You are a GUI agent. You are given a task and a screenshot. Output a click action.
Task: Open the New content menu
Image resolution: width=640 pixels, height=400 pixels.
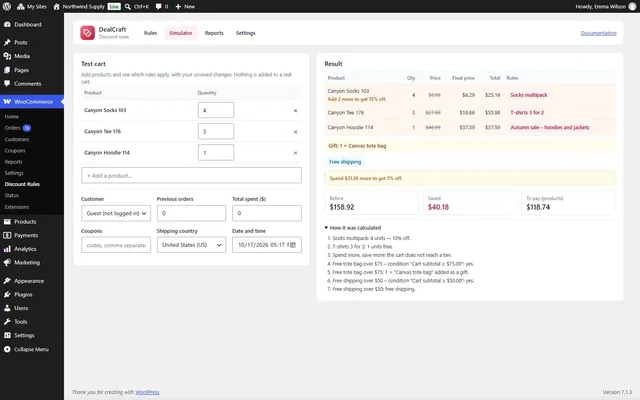click(x=185, y=7)
